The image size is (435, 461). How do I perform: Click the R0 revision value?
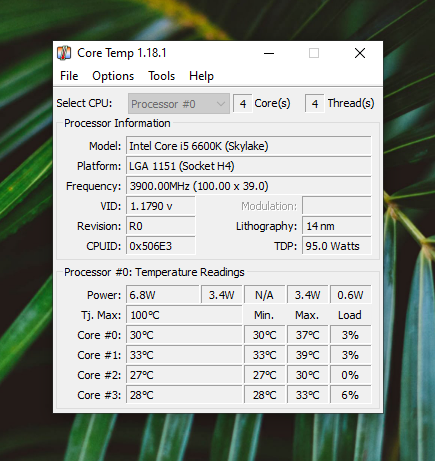coord(161,226)
